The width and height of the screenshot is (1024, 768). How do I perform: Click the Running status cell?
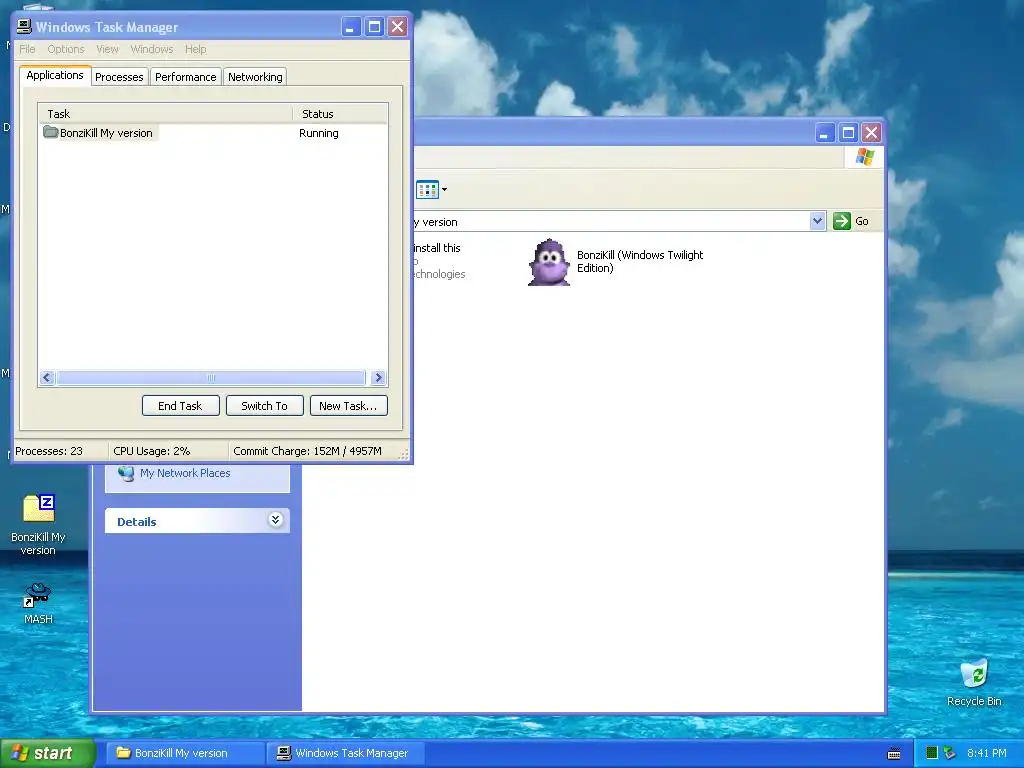coord(319,133)
